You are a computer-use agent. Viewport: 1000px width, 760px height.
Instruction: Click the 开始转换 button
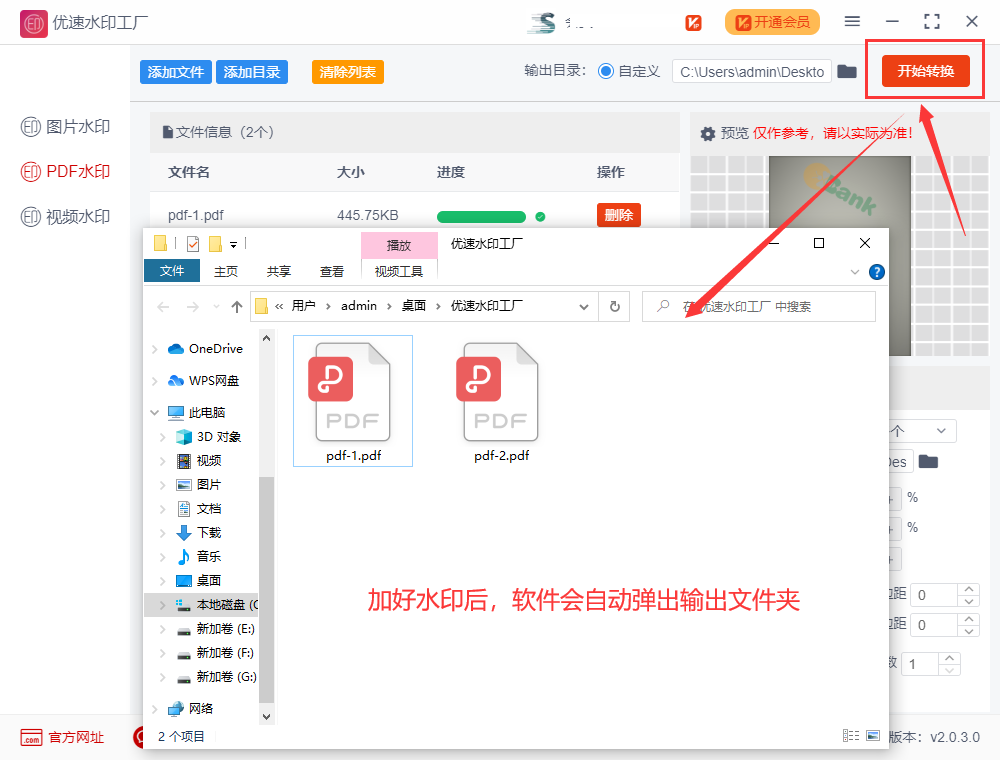925,71
